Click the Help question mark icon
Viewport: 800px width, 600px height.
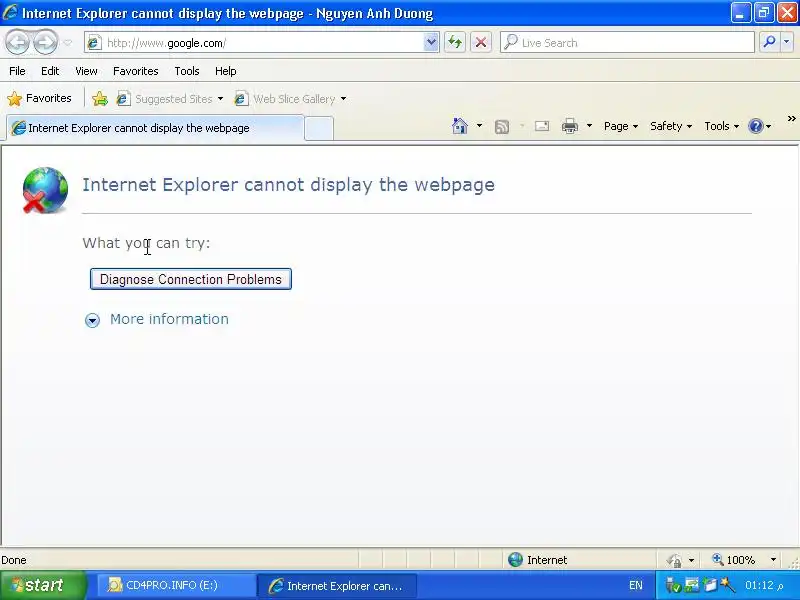756,126
